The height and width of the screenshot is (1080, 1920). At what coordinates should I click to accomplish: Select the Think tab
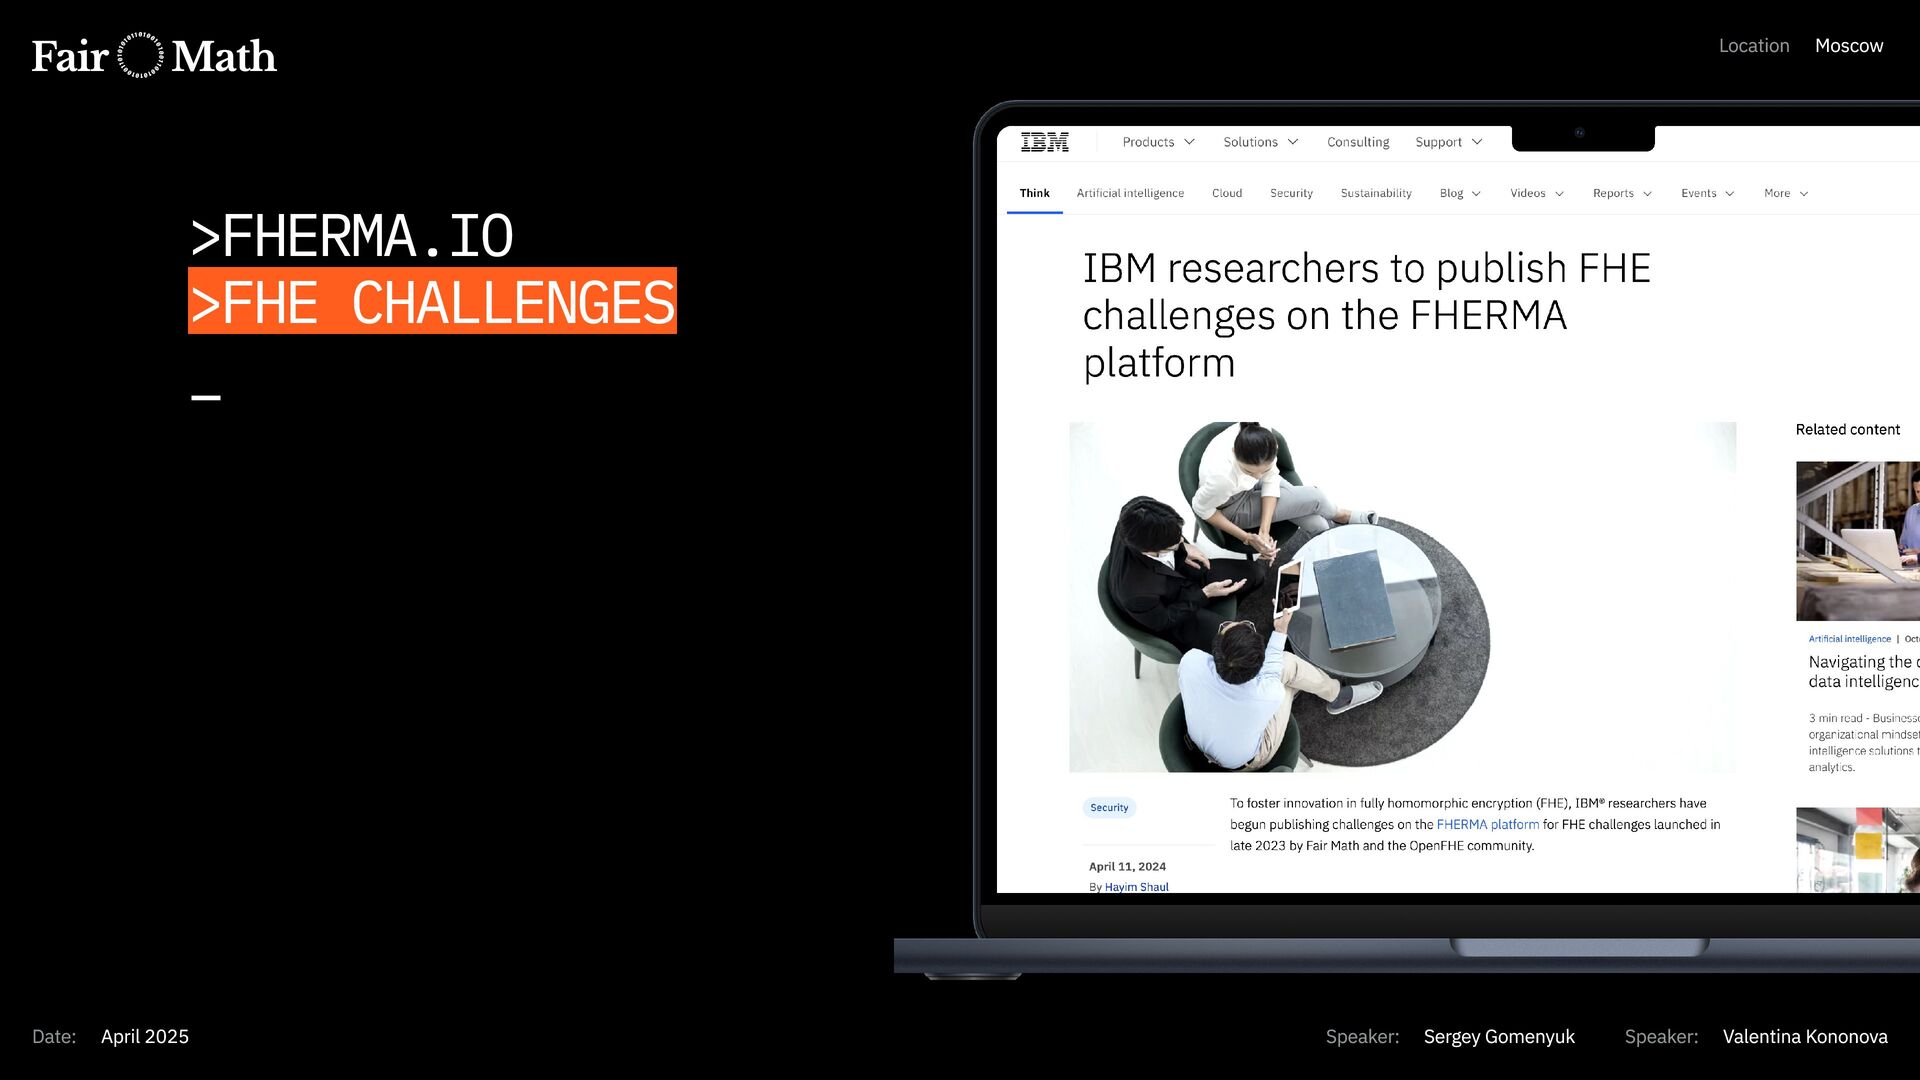(1034, 193)
